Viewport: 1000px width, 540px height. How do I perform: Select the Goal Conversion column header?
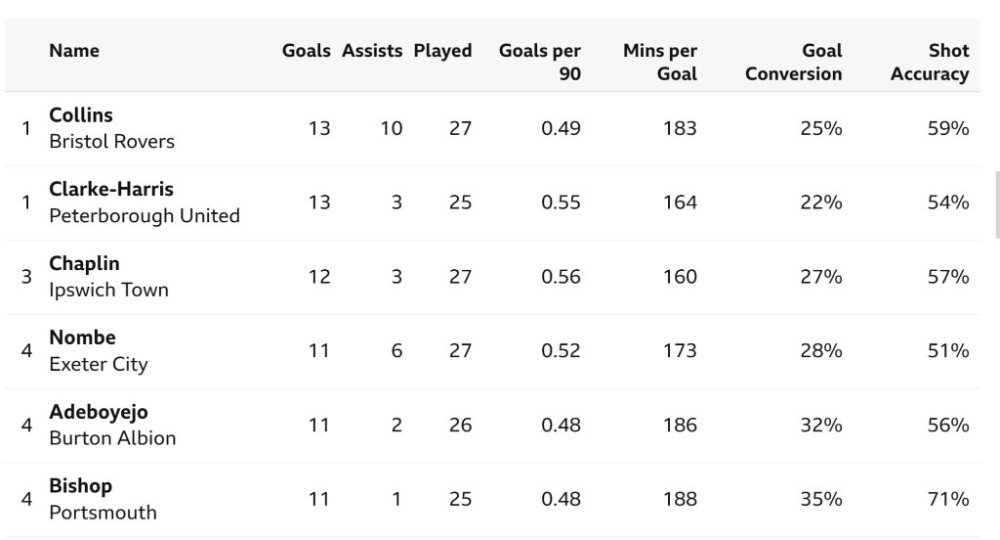(794, 62)
